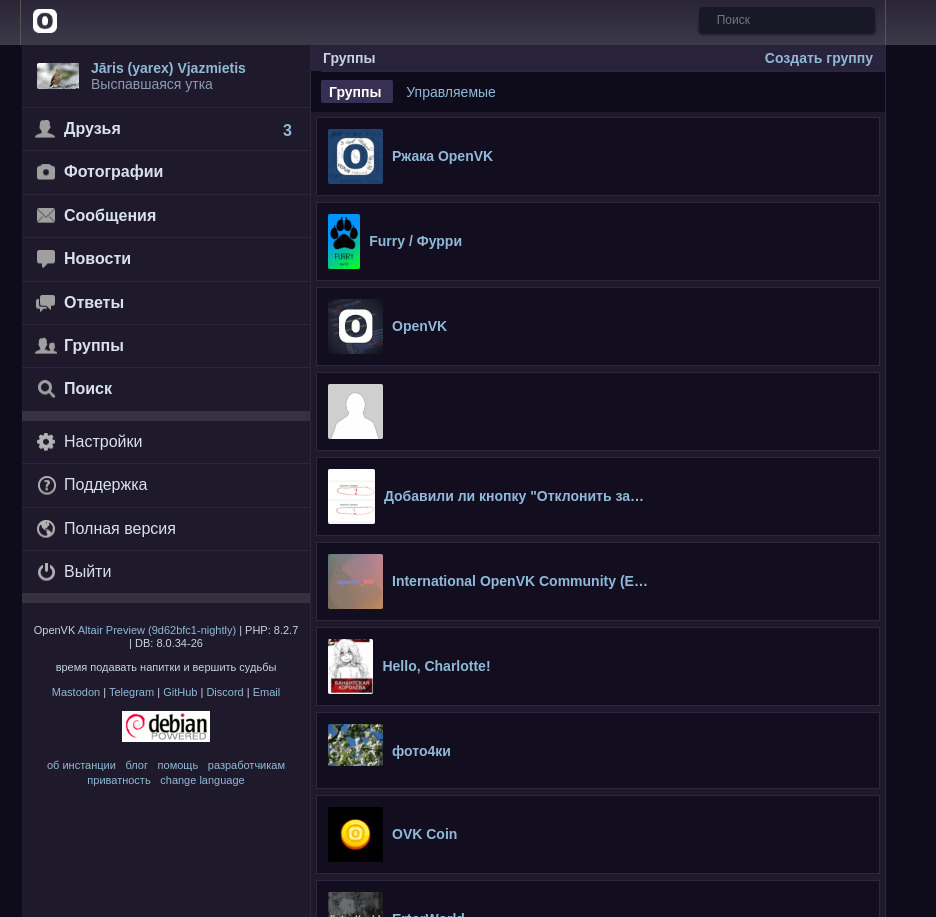
Task: Open the Furry / Фурри group
Action: point(415,241)
